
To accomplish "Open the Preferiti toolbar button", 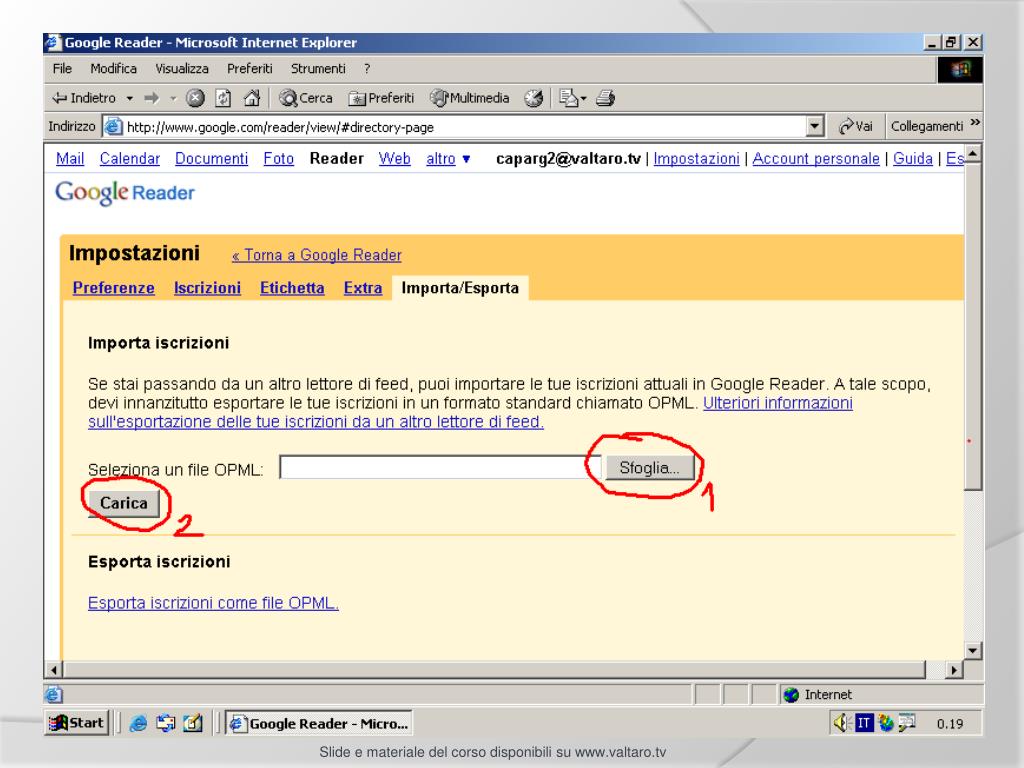I will click(x=381, y=98).
